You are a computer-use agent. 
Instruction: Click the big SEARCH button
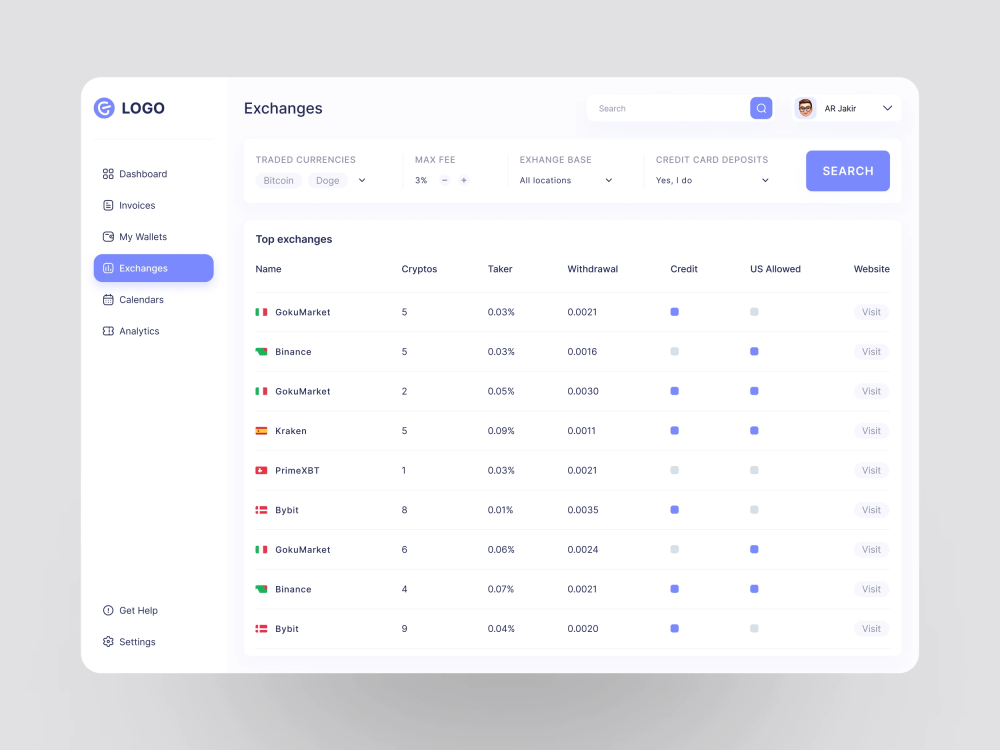(848, 171)
